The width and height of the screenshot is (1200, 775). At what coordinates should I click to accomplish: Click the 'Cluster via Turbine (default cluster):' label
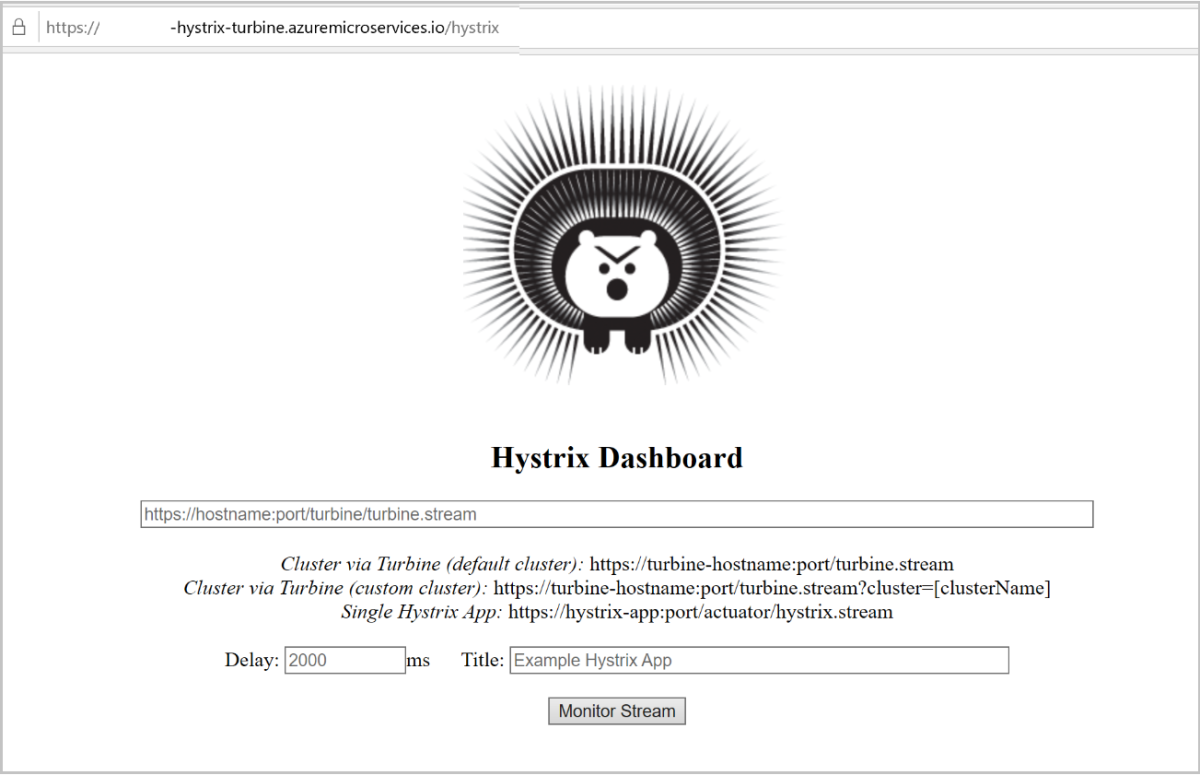[432, 564]
